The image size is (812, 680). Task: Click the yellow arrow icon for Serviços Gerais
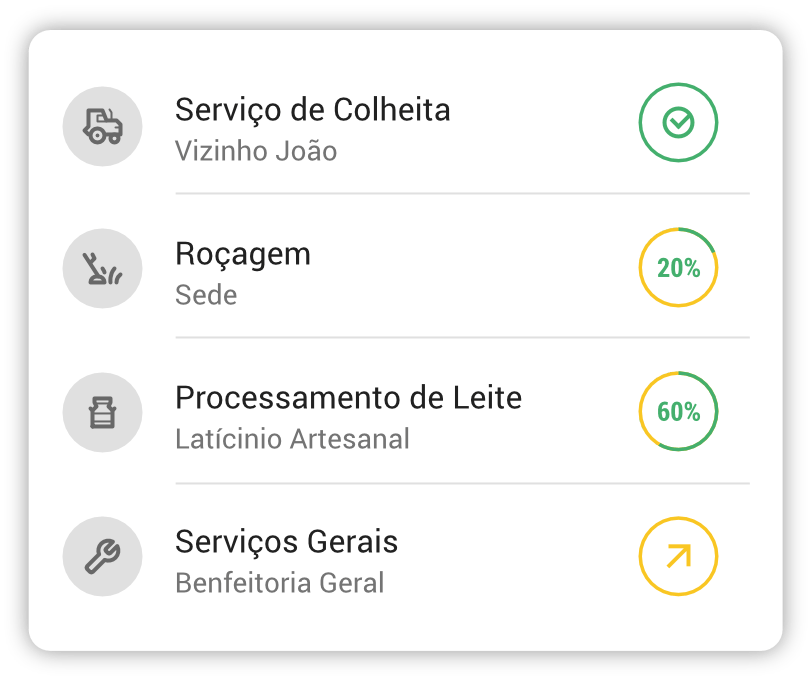[678, 556]
